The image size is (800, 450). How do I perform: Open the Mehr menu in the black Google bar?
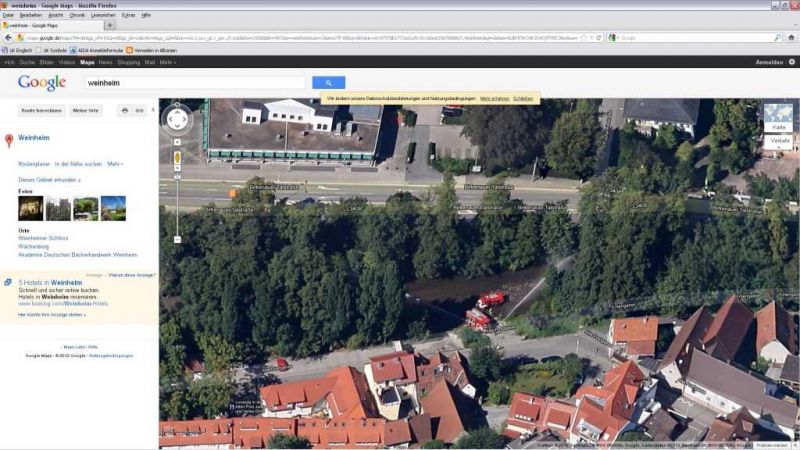tap(167, 62)
